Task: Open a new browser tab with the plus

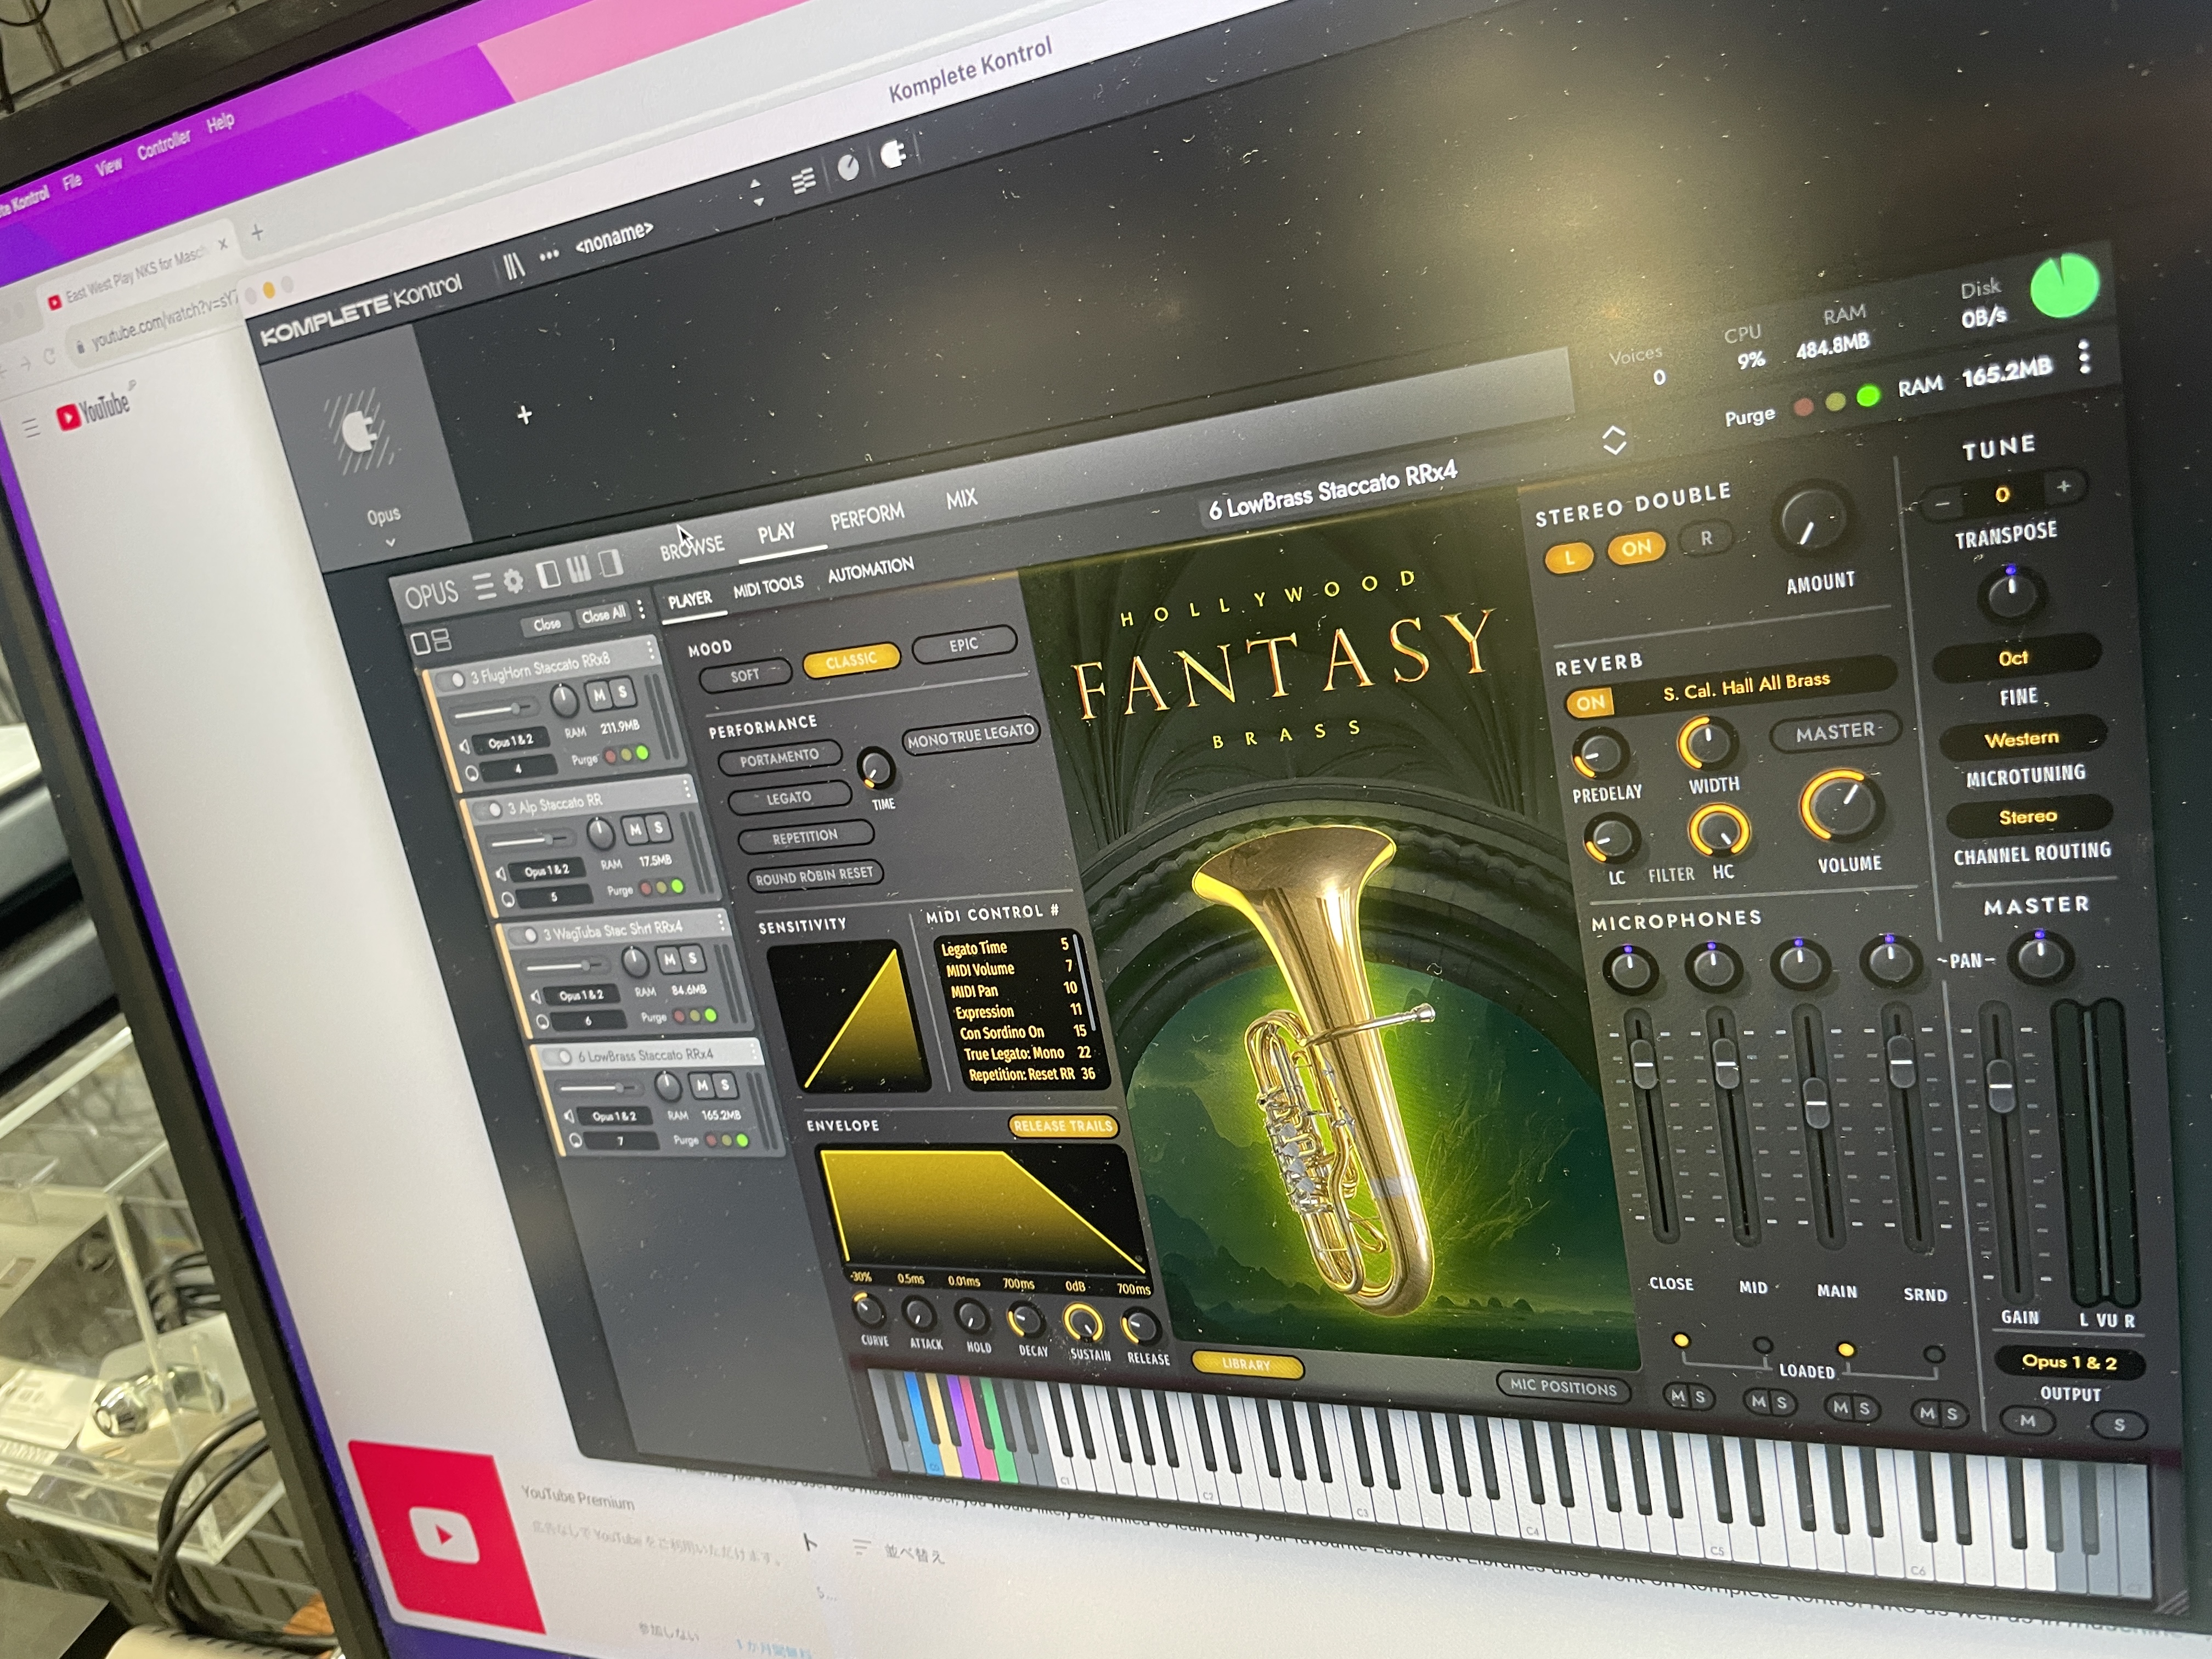Action: coord(257,232)
